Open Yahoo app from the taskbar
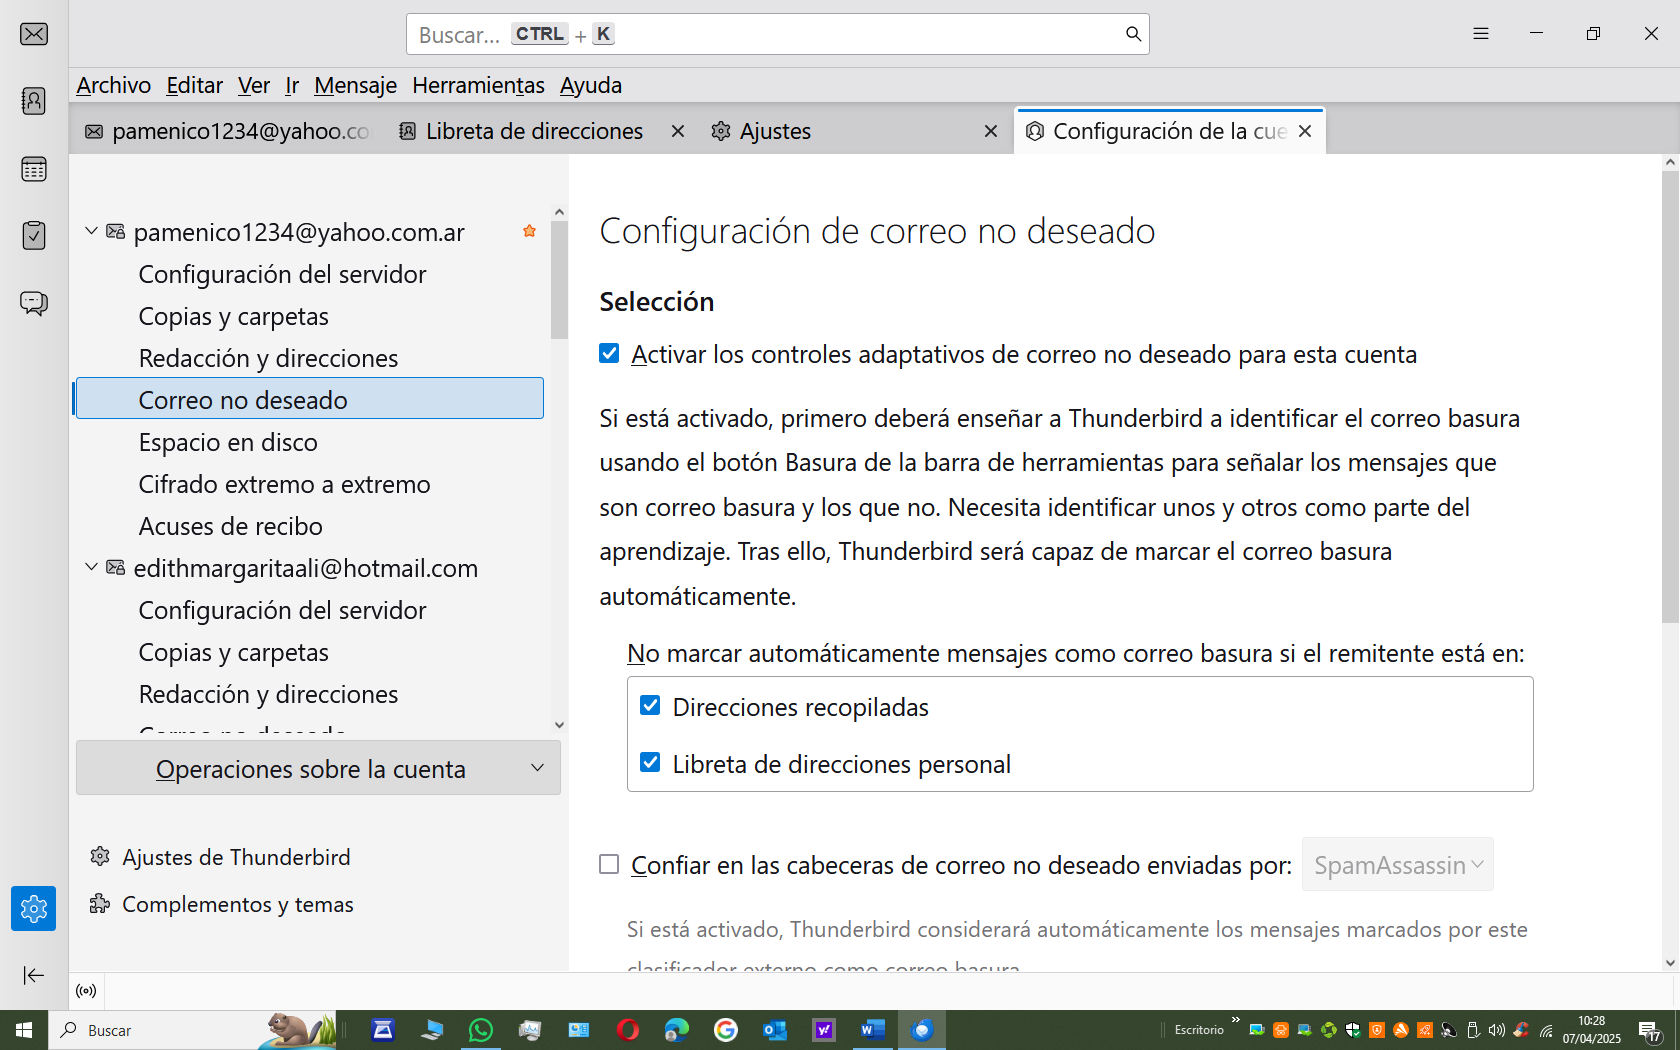Image resolution: width=1680 pixels, height=1050 pixels. [824, 1030]
